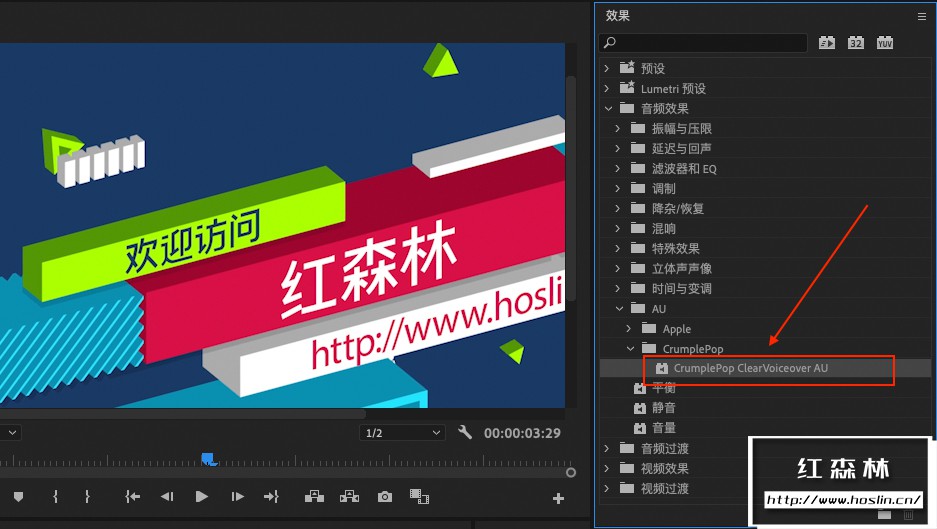This screenshot has width=937, height=529.
Task: Expand the 音频过渡 folder
Action: (607, 448)
